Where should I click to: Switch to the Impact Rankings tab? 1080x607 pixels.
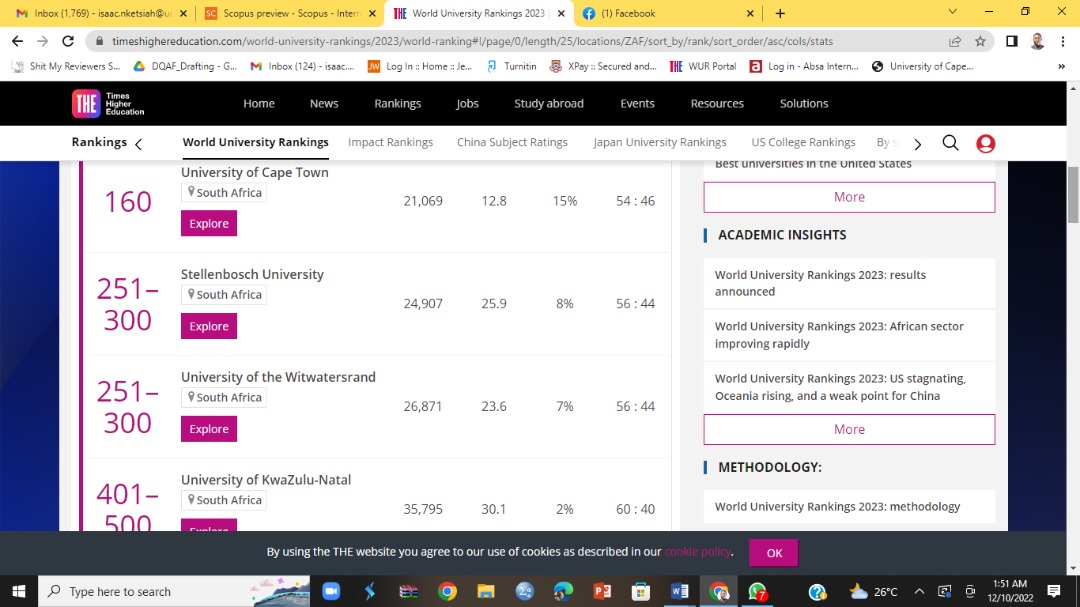pos(391,143)
